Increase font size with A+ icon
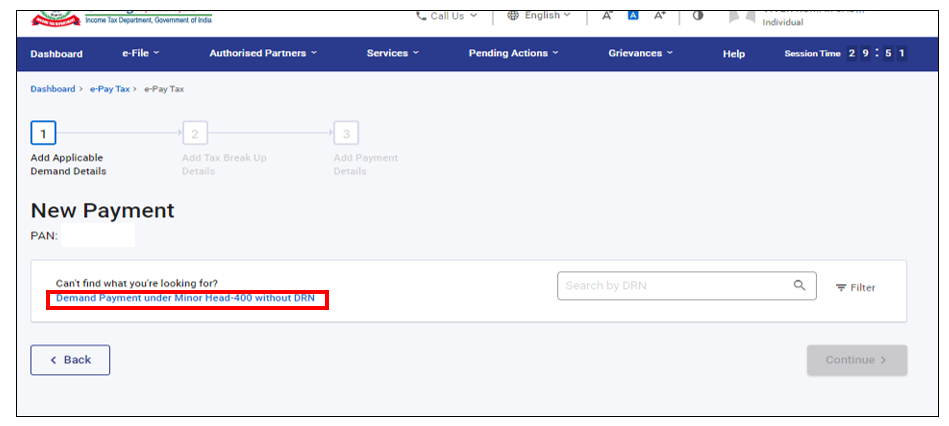 pyautogui.click(x=660, y=16)
